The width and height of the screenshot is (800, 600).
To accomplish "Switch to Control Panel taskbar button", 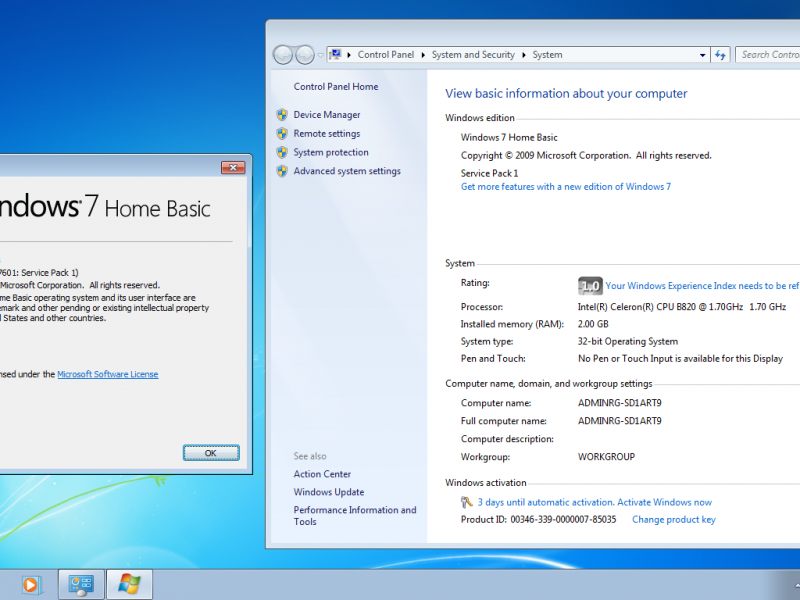I will (x=81, y=585).
